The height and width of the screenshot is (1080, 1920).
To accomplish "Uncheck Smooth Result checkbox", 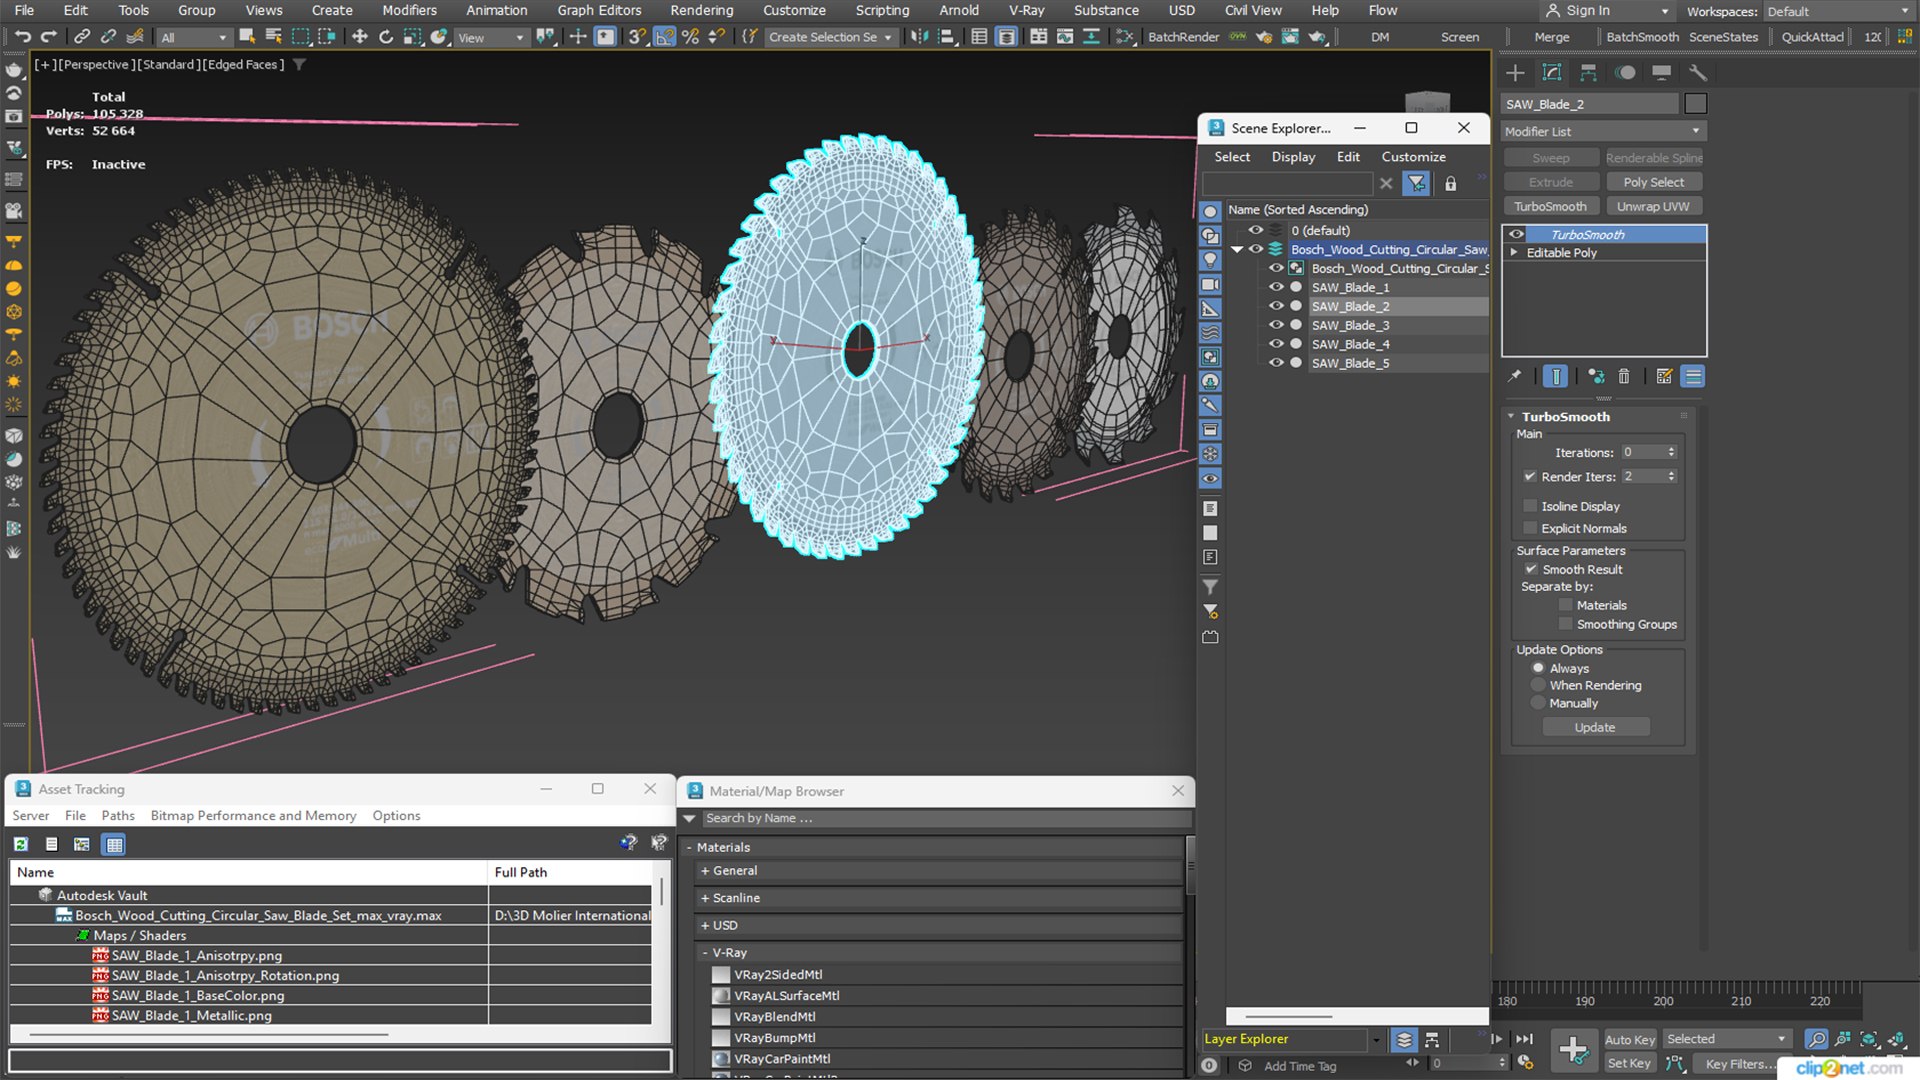I will coord(1530,569).
